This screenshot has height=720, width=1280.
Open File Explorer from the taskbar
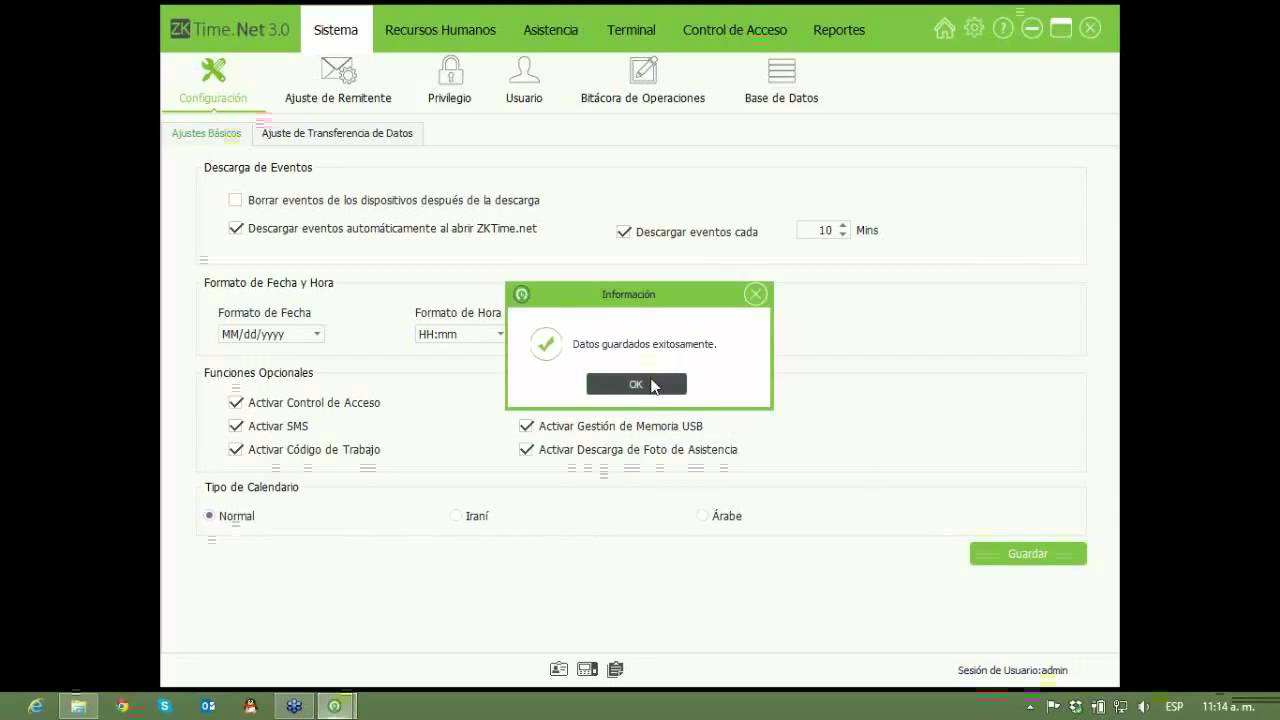pyautogui.click(x=78, y=706)
